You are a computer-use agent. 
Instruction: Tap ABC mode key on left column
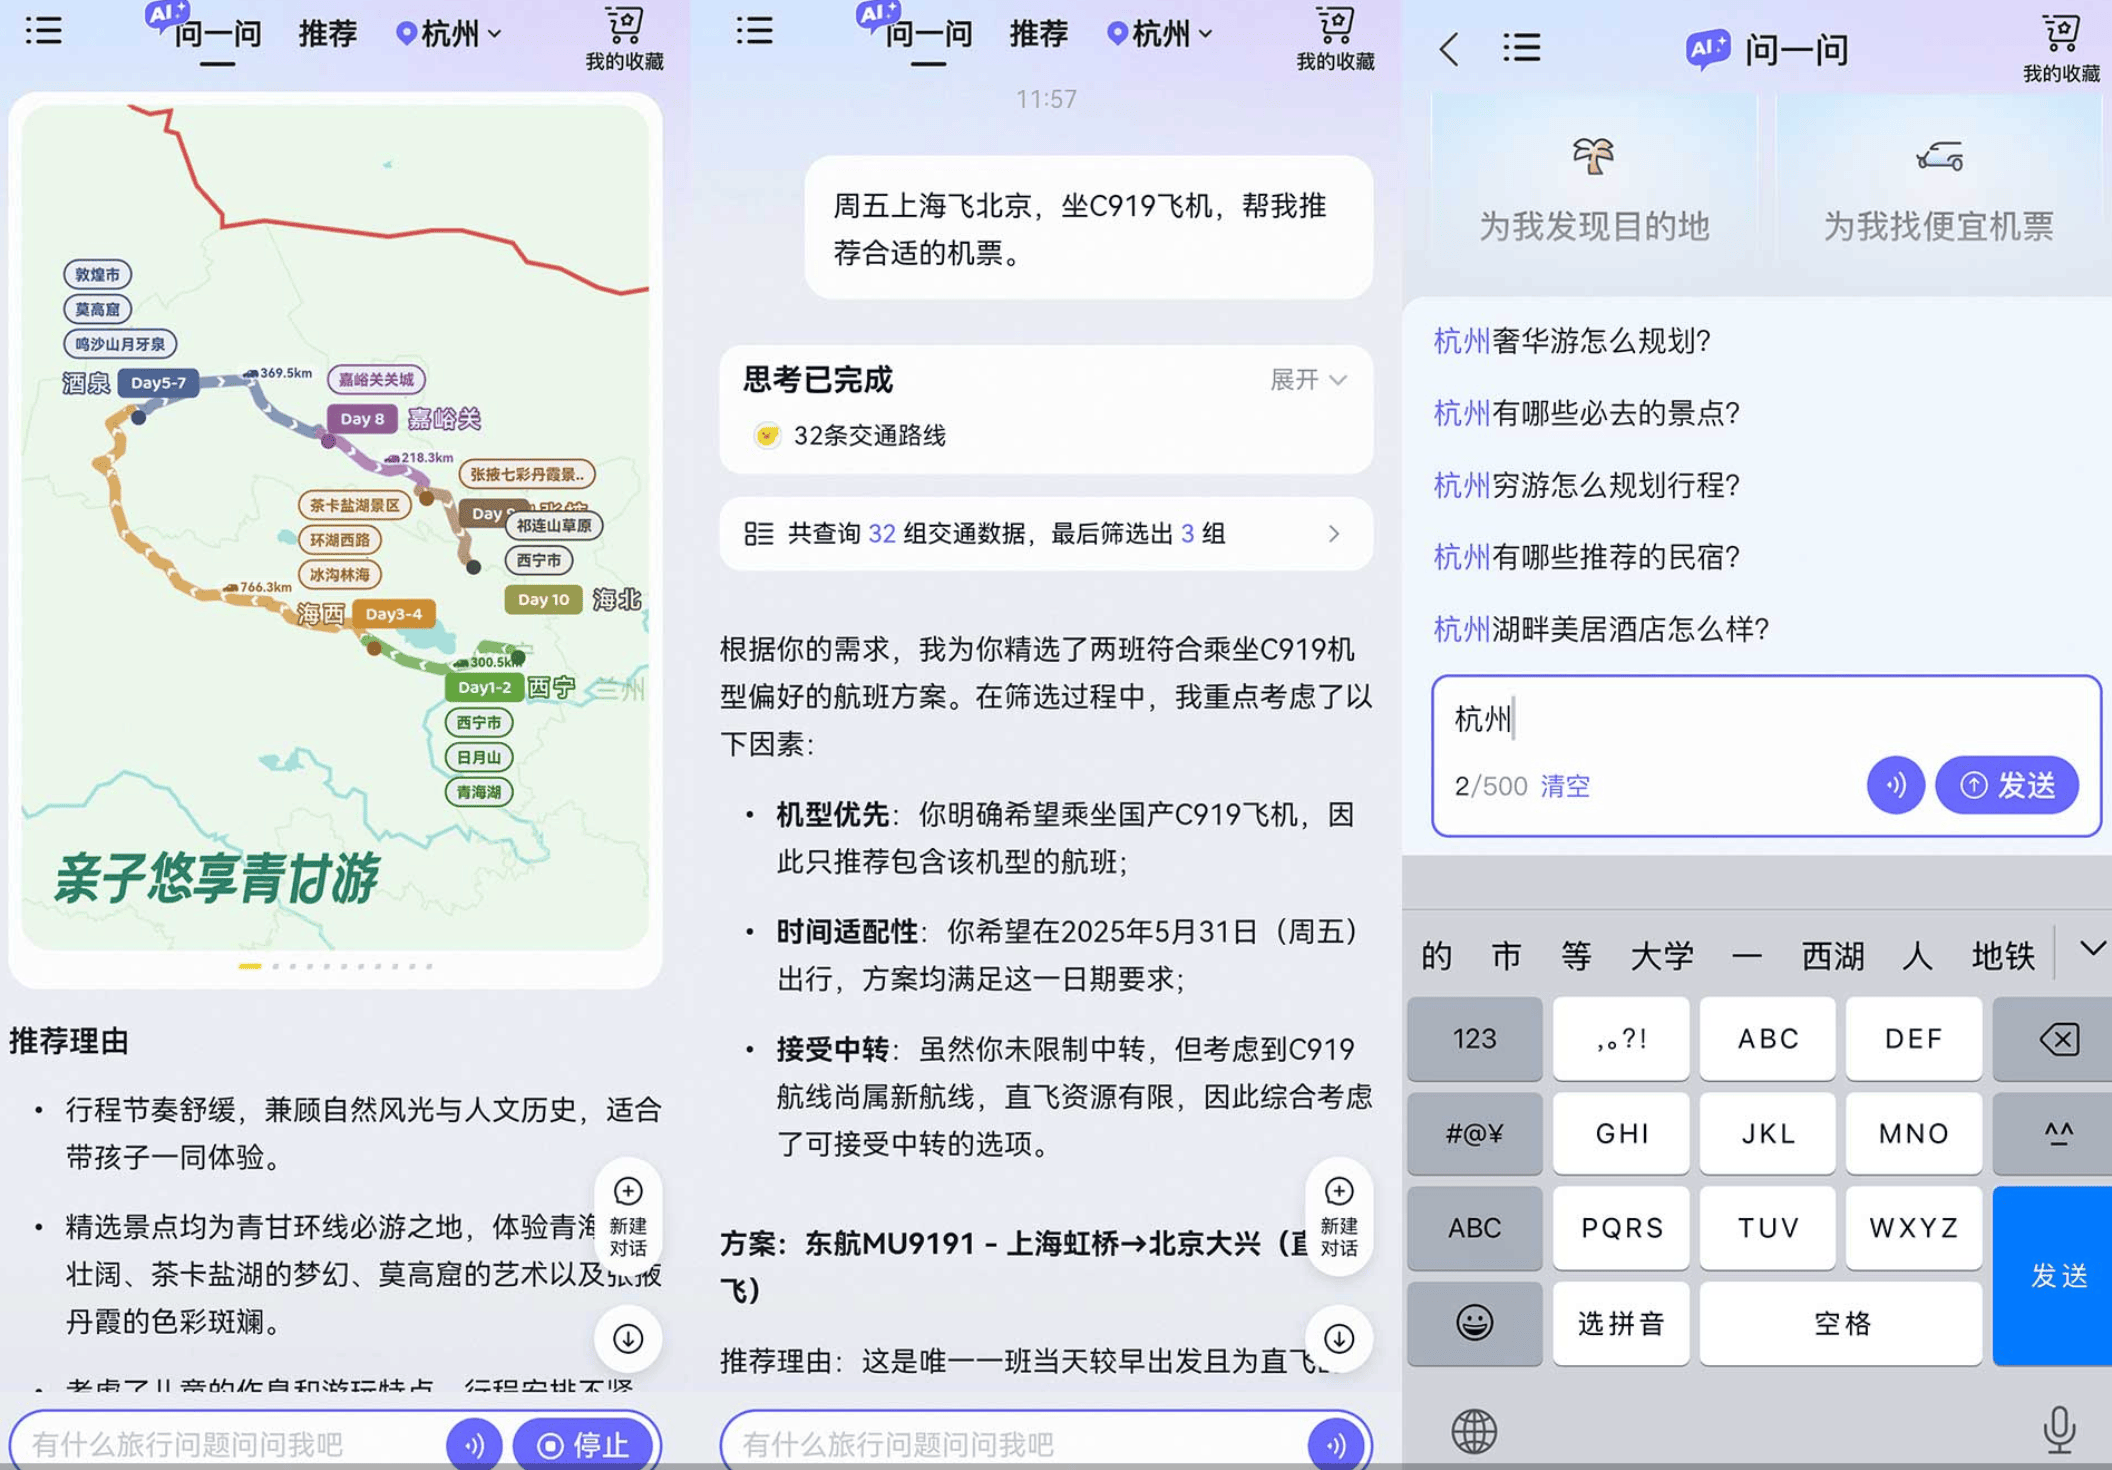(1474, 1228)
